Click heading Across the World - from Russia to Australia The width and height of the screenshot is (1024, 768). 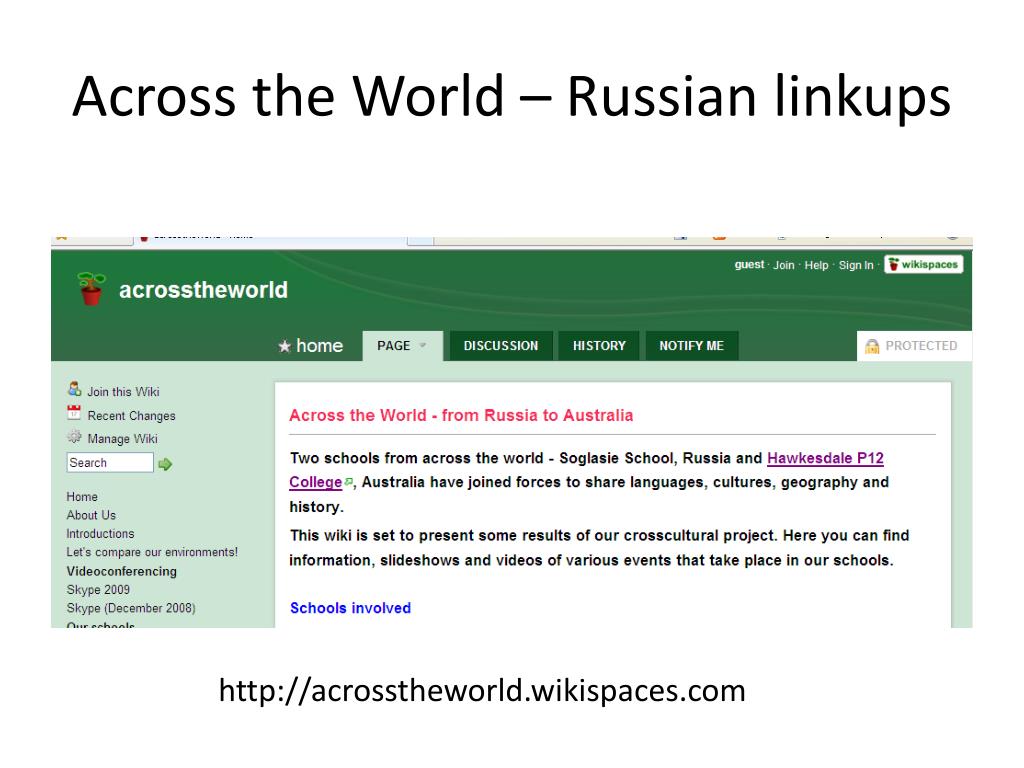[461, 415]
